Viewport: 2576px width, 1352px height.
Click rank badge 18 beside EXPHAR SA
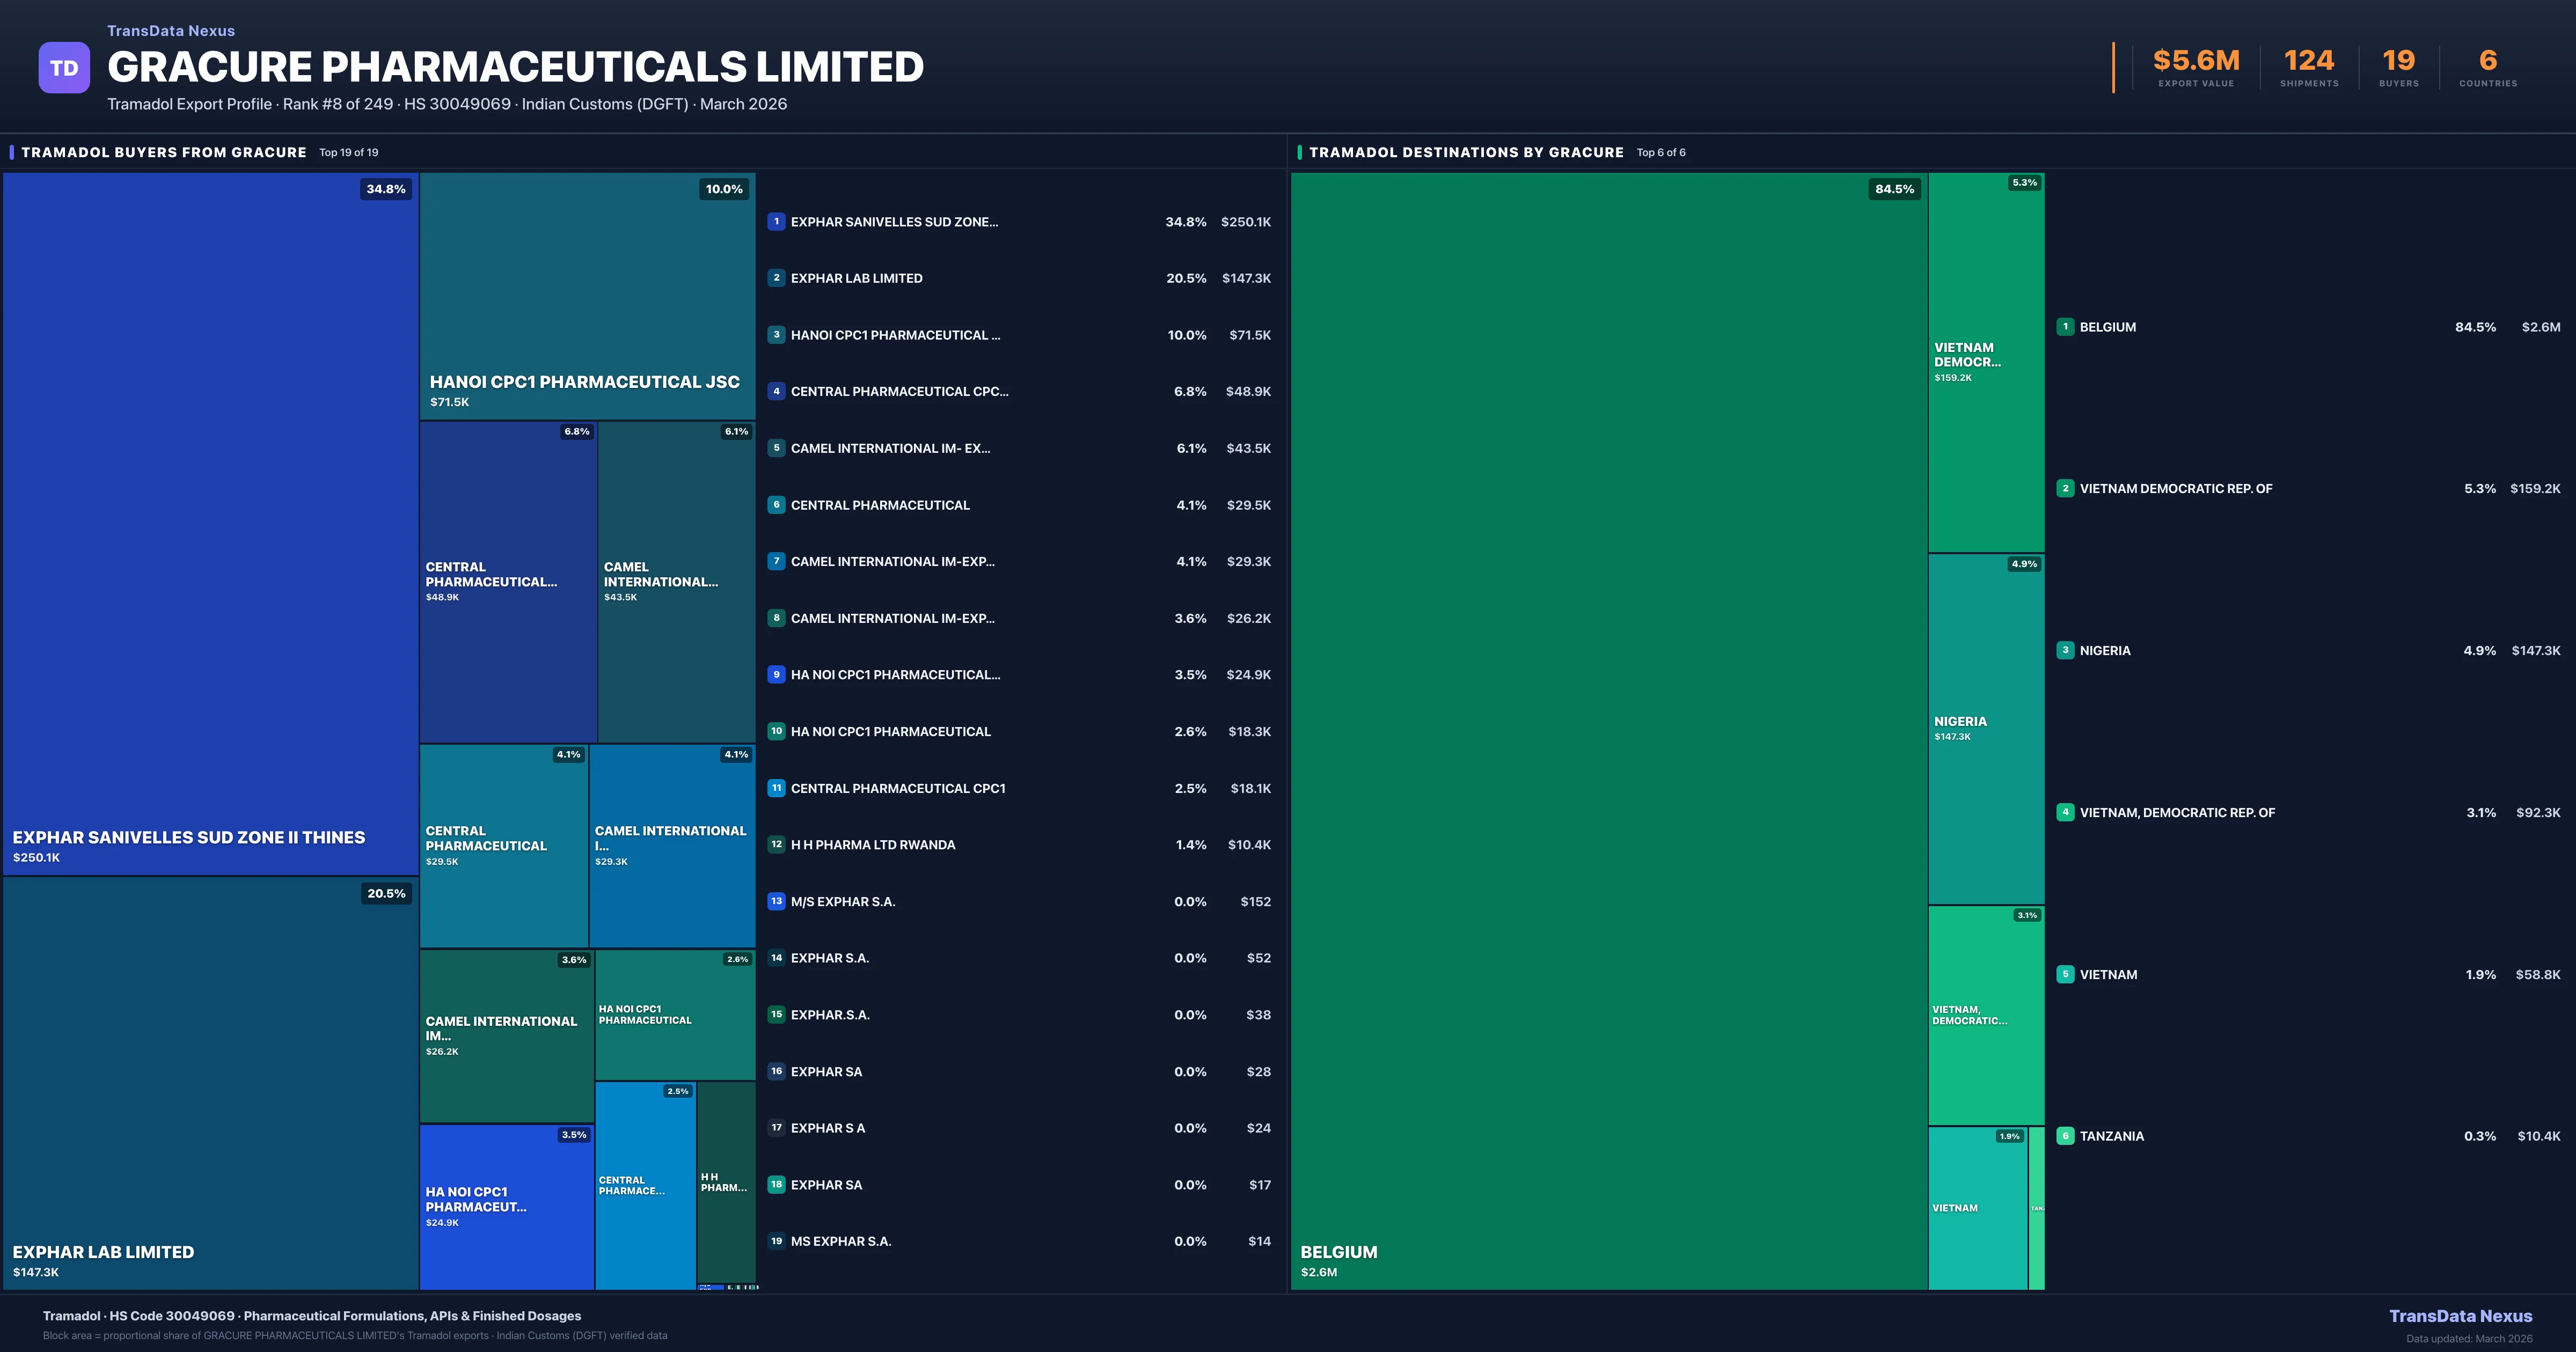click(776, 1184)
